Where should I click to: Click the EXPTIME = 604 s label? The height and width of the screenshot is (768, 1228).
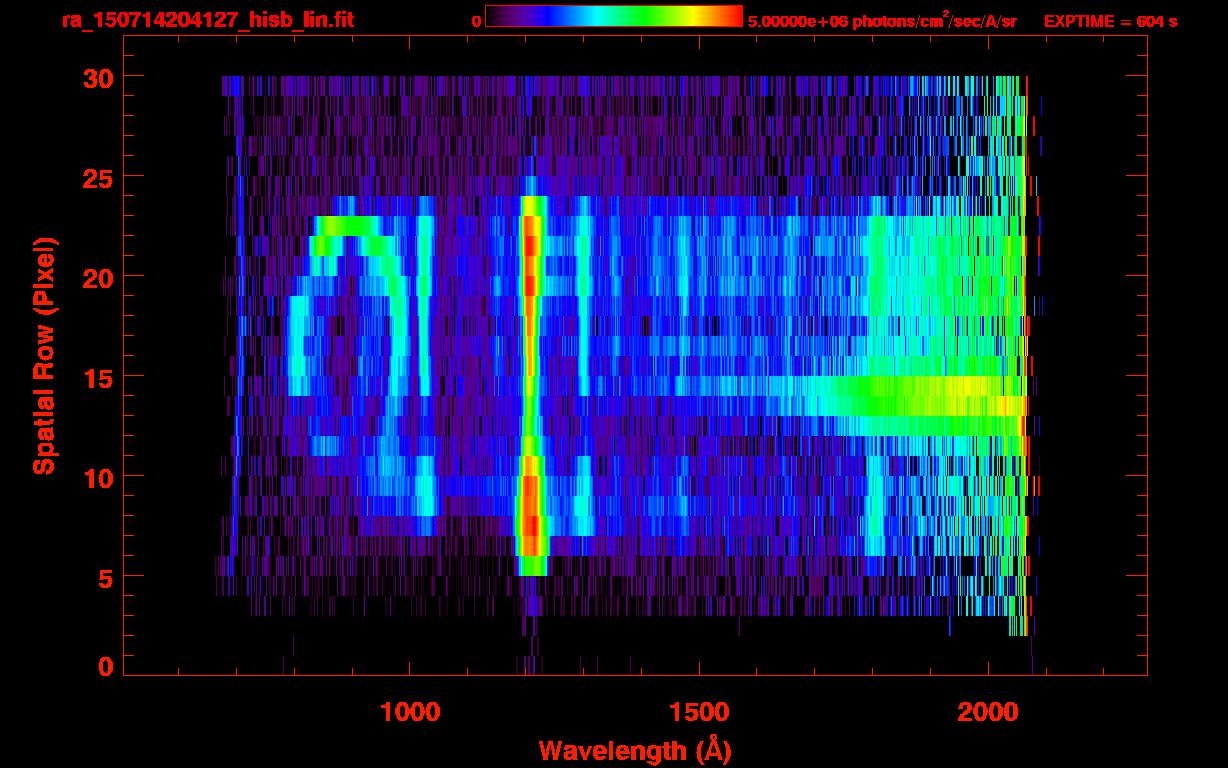(x=1110, y=21)
